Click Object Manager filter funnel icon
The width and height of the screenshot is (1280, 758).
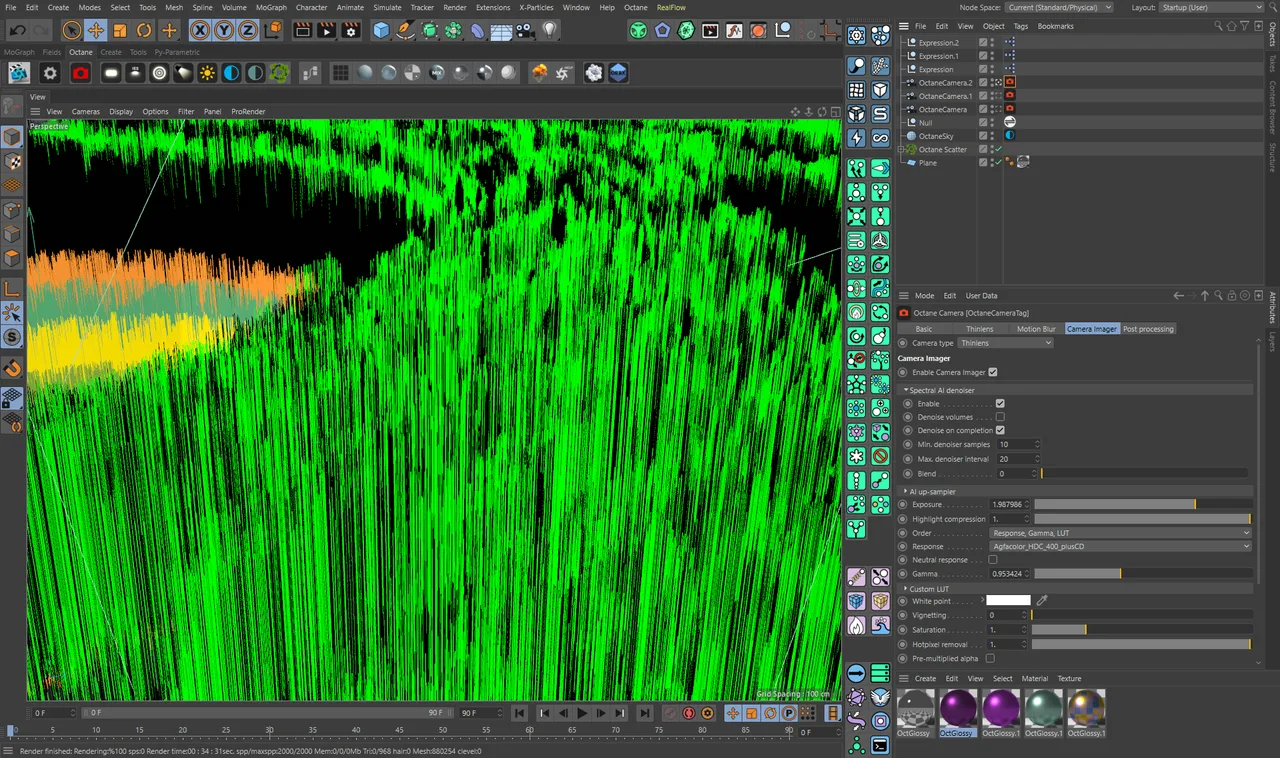[x=1243, y=26]
